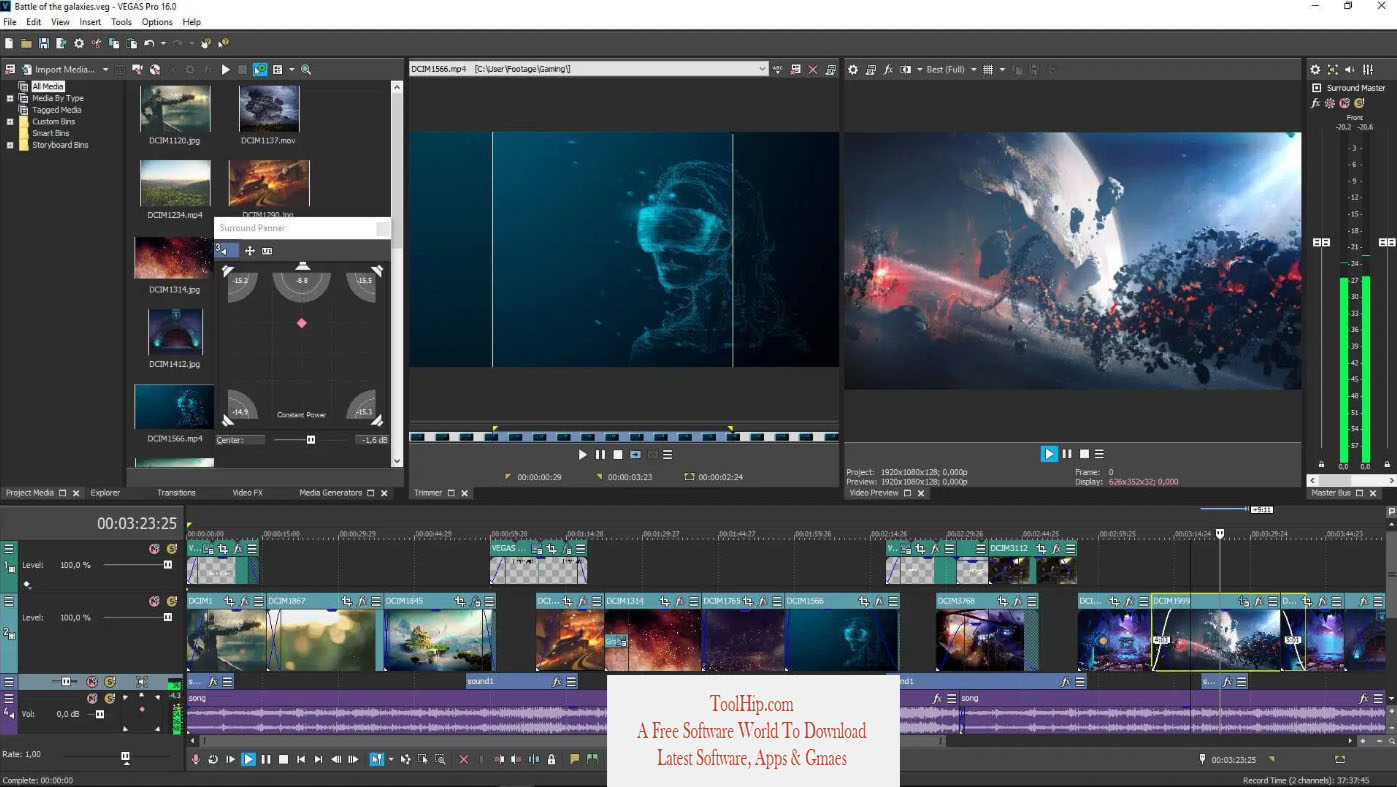Image resolution: width=1397 pixels, height=787 pixels.
Task: Open Import Media dropdown arrow
Action: [x=105, y=70]
